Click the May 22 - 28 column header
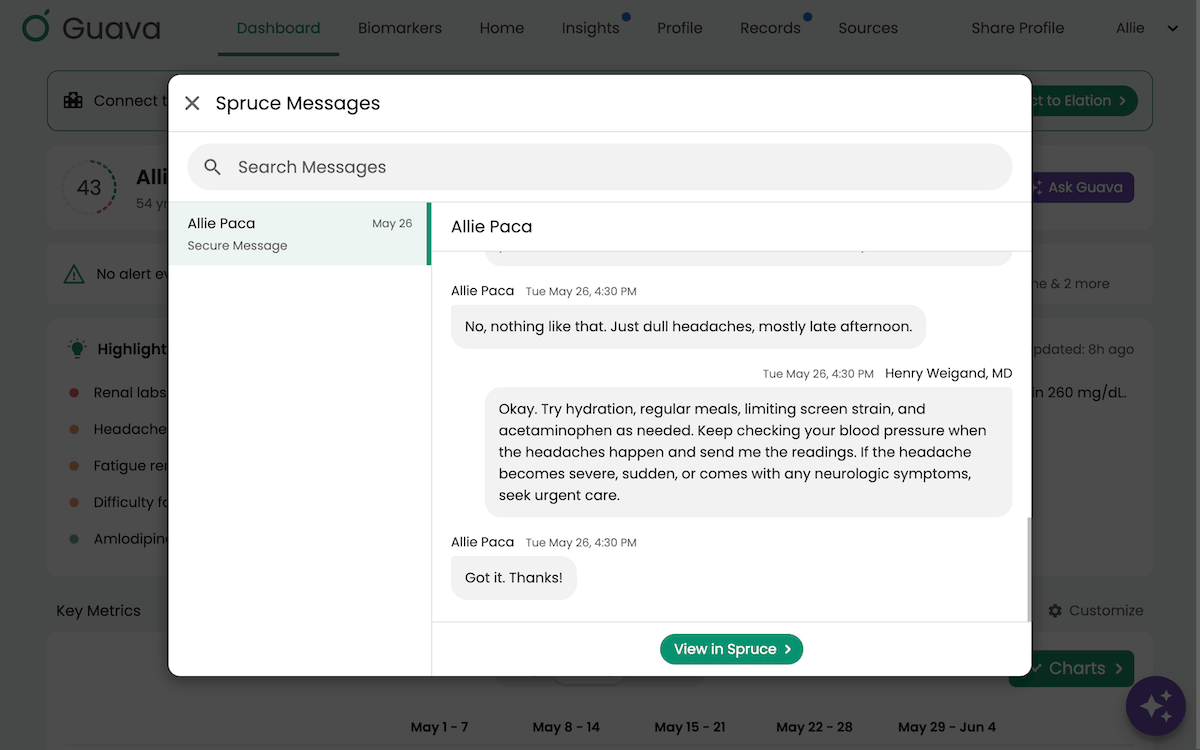The width and height of the screenshot is (1200, 750). 814,727
